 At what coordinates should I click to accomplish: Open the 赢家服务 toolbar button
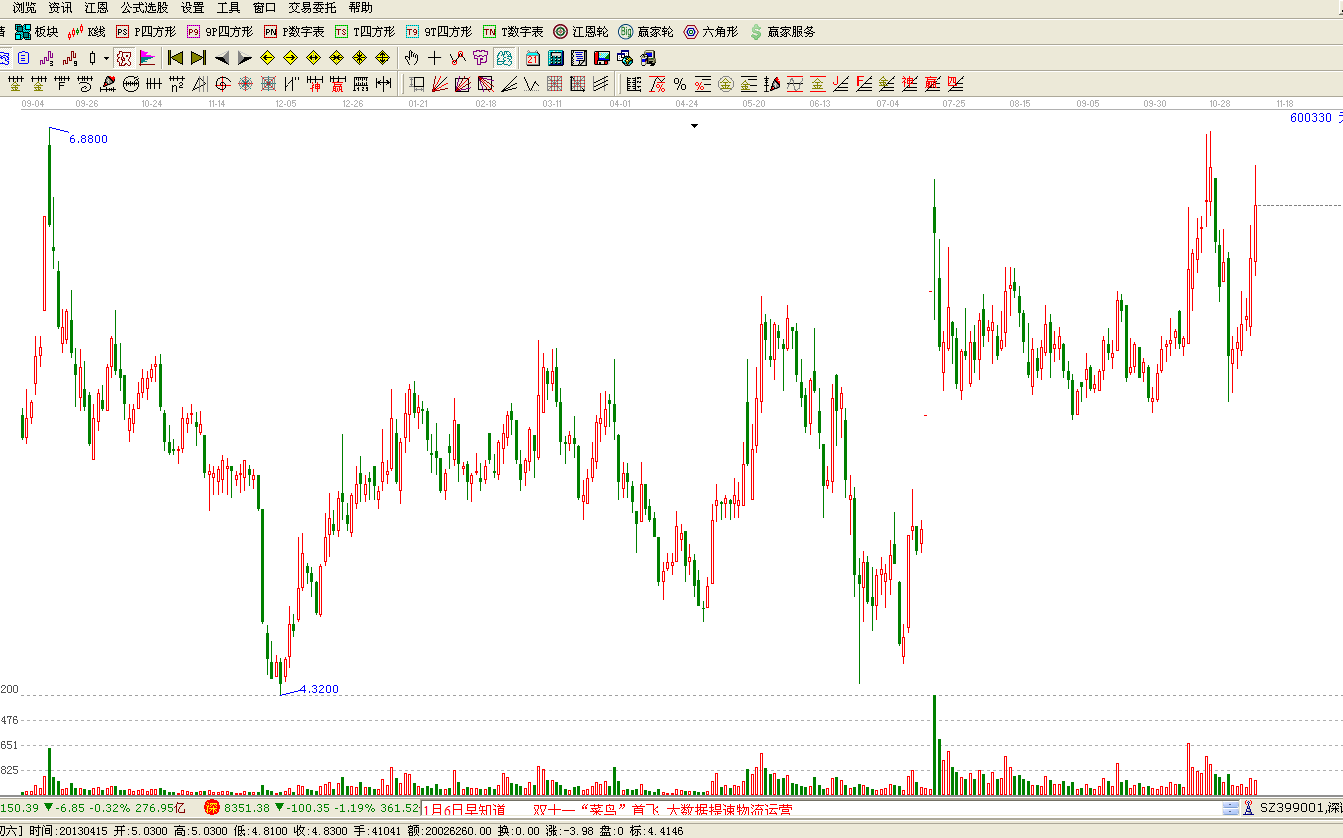point(782,32)
